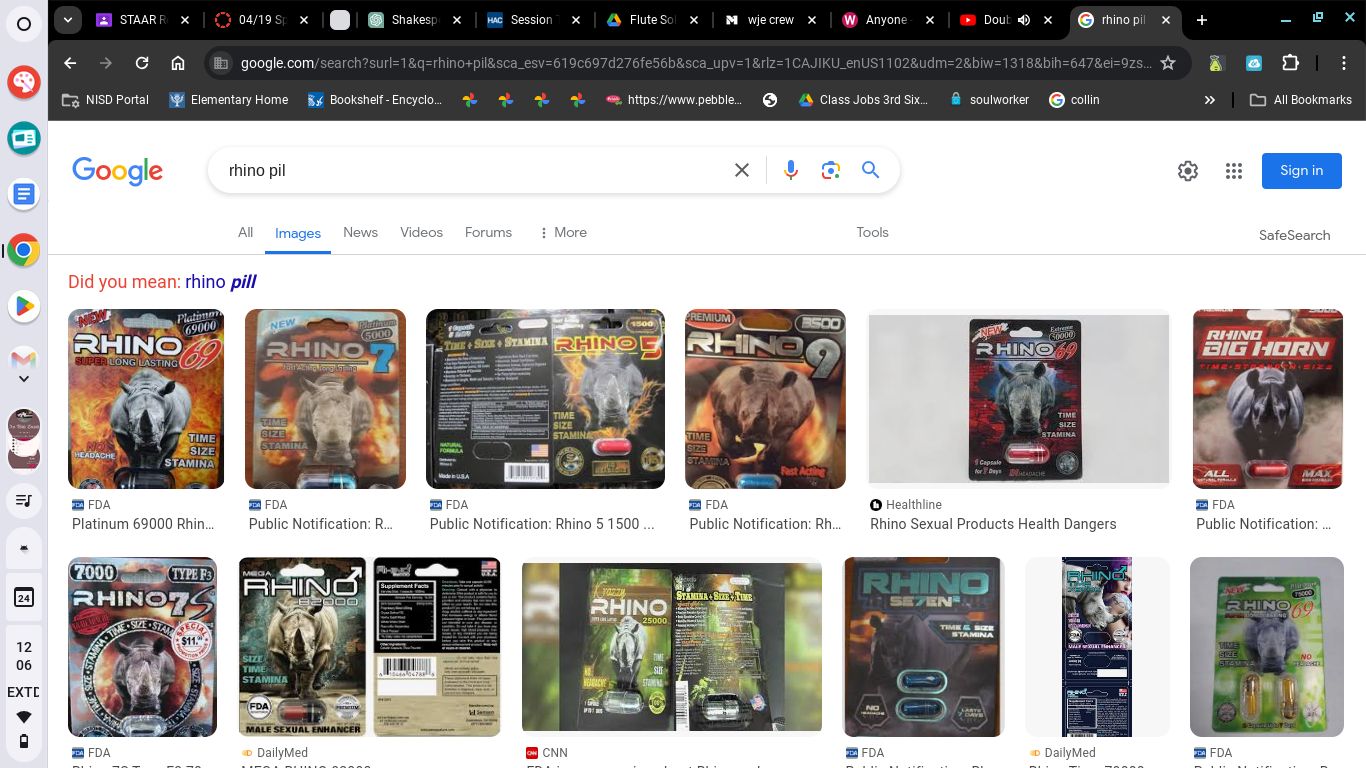Click the blue search magnifier icon

pos(870,171)
